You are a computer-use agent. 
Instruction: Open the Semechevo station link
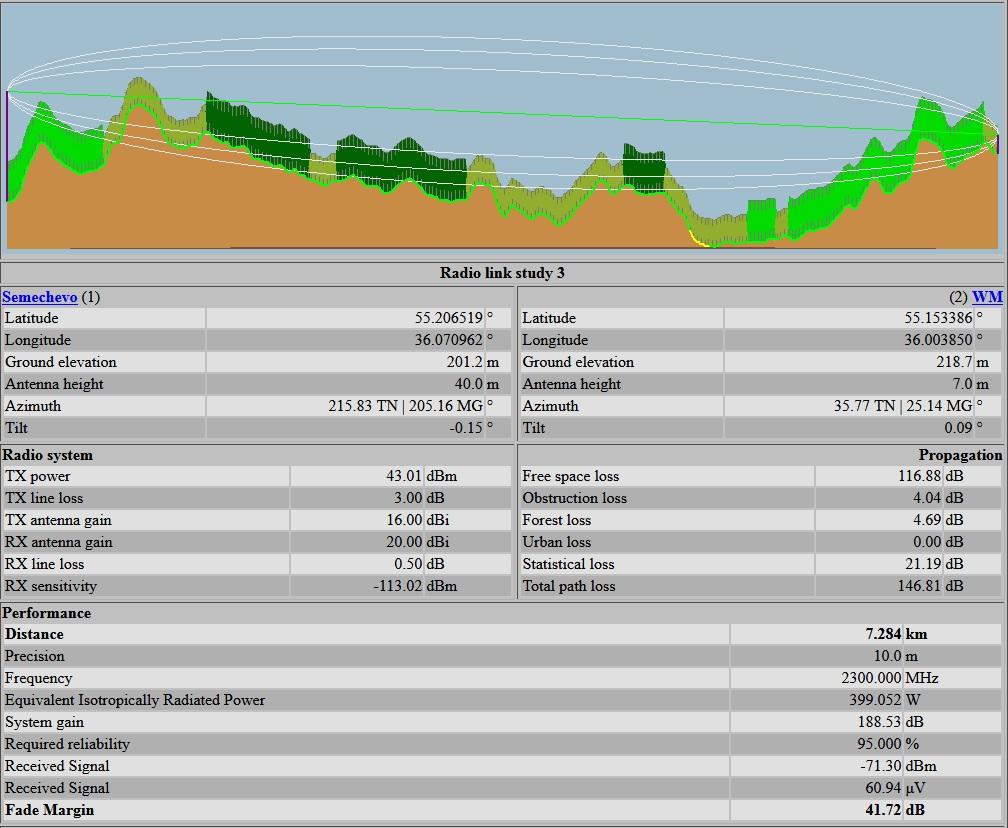pyautogui.click(x=40, y=297)
